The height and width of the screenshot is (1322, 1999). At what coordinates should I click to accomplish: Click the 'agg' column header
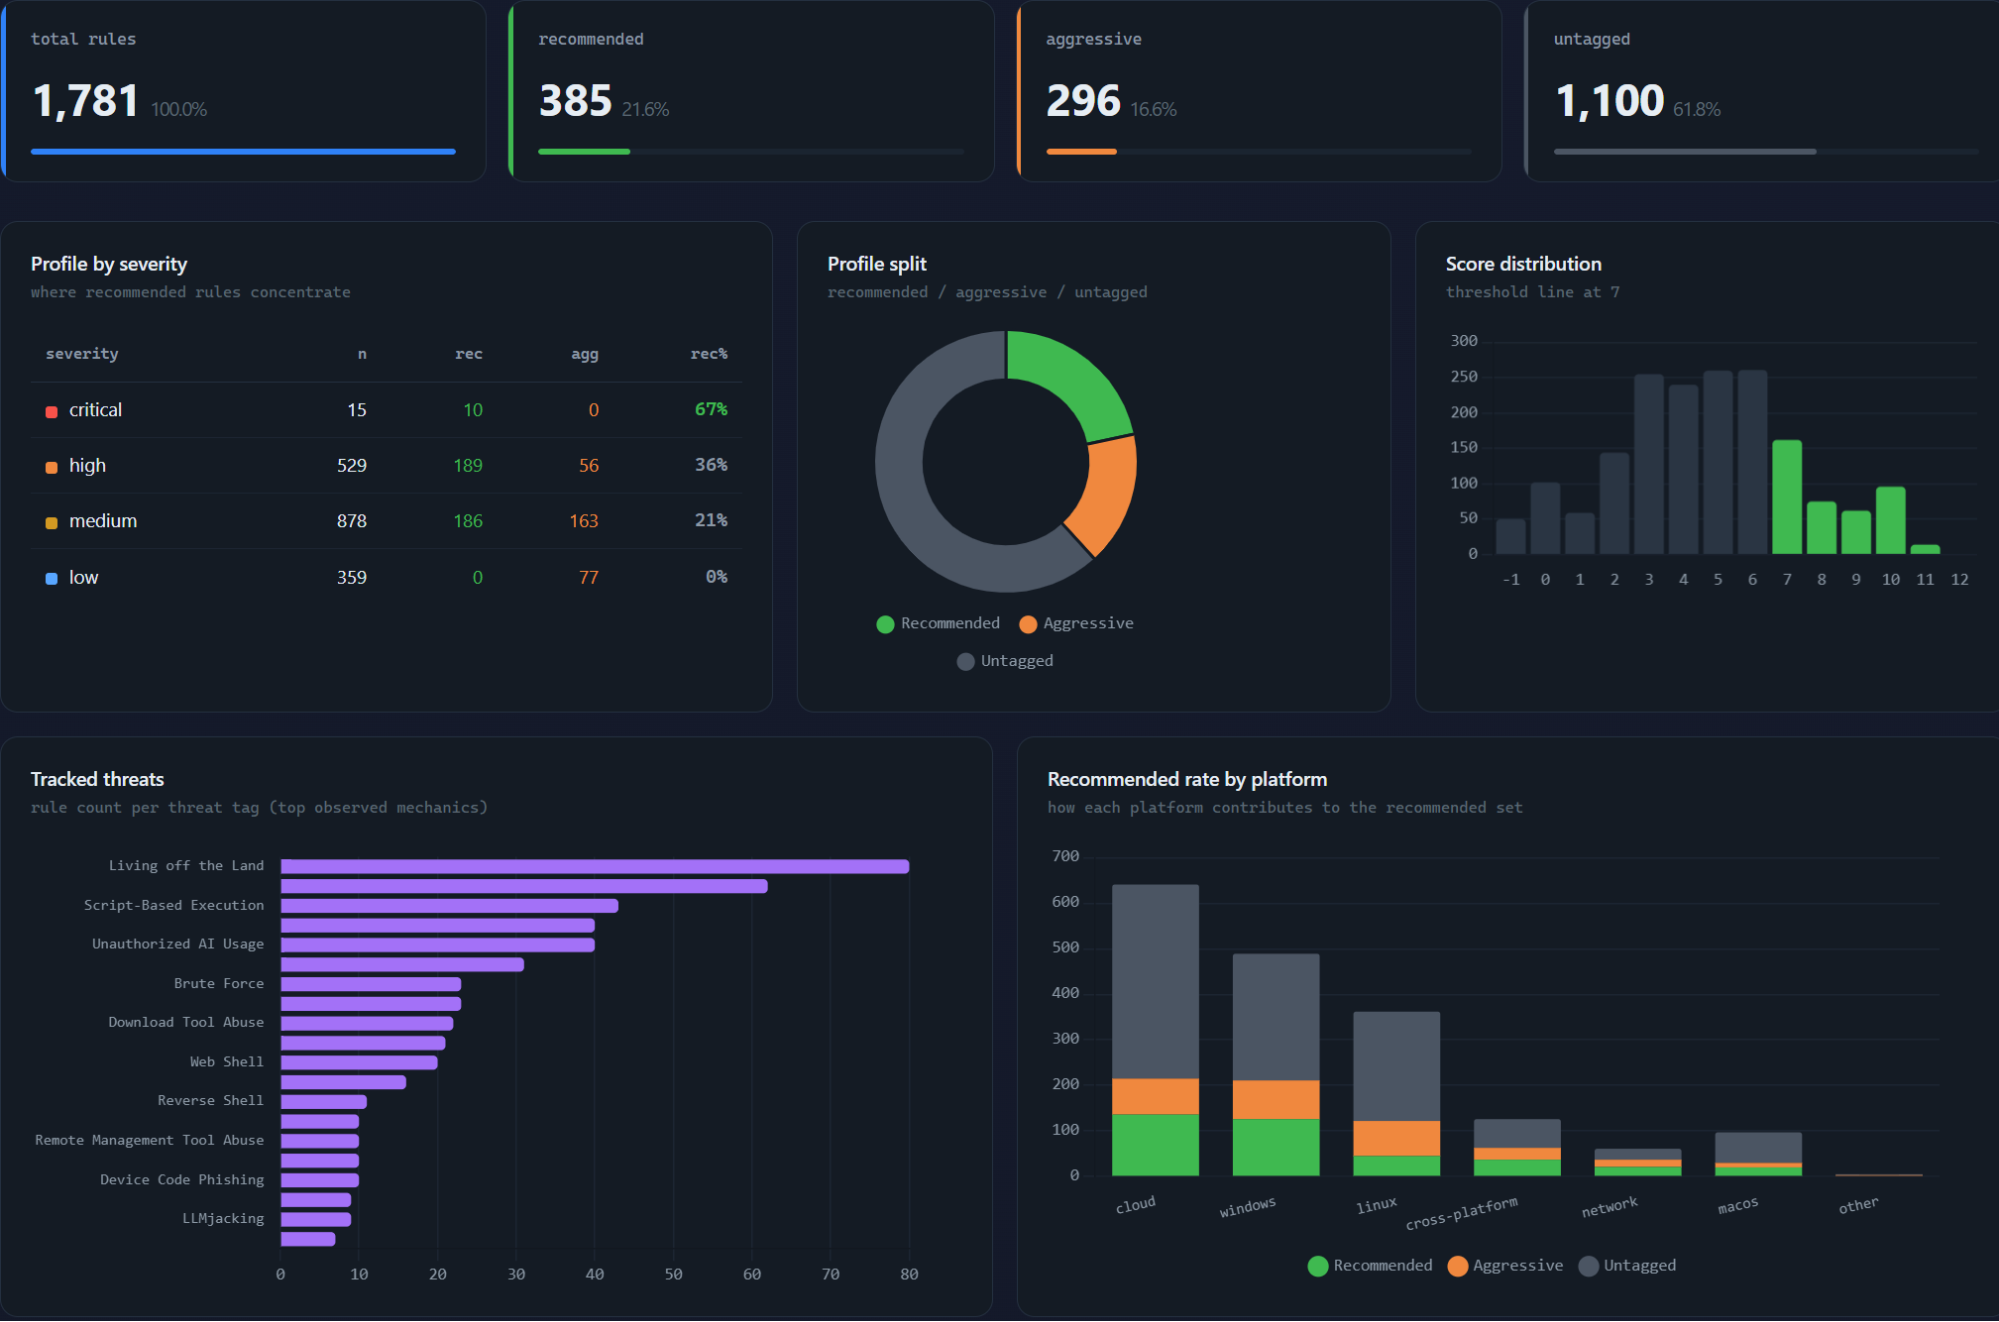click(x=585, y=354)
